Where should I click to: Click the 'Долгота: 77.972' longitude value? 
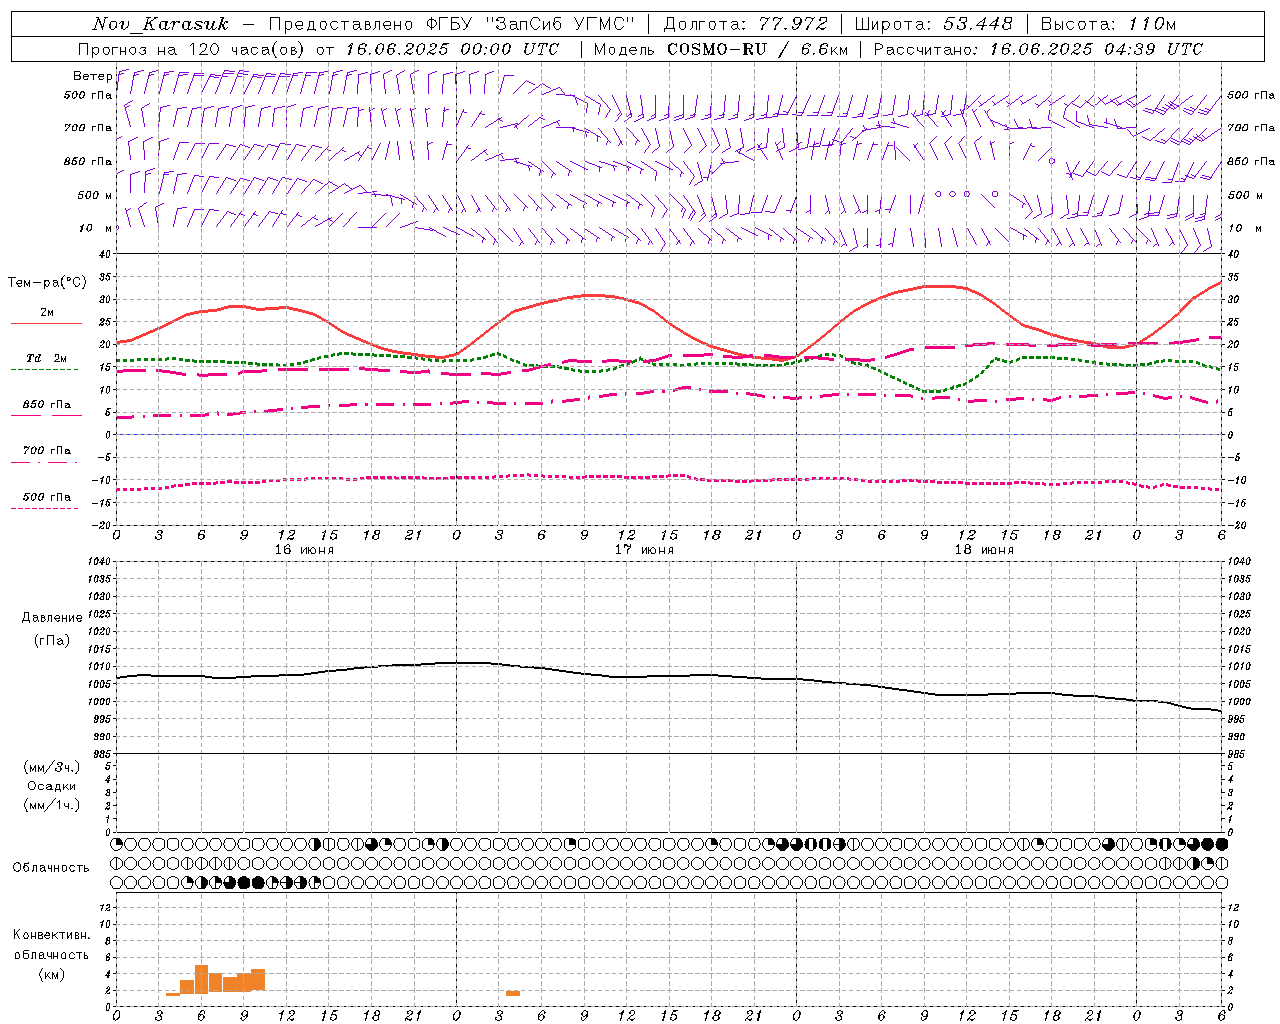pos(745,23)
